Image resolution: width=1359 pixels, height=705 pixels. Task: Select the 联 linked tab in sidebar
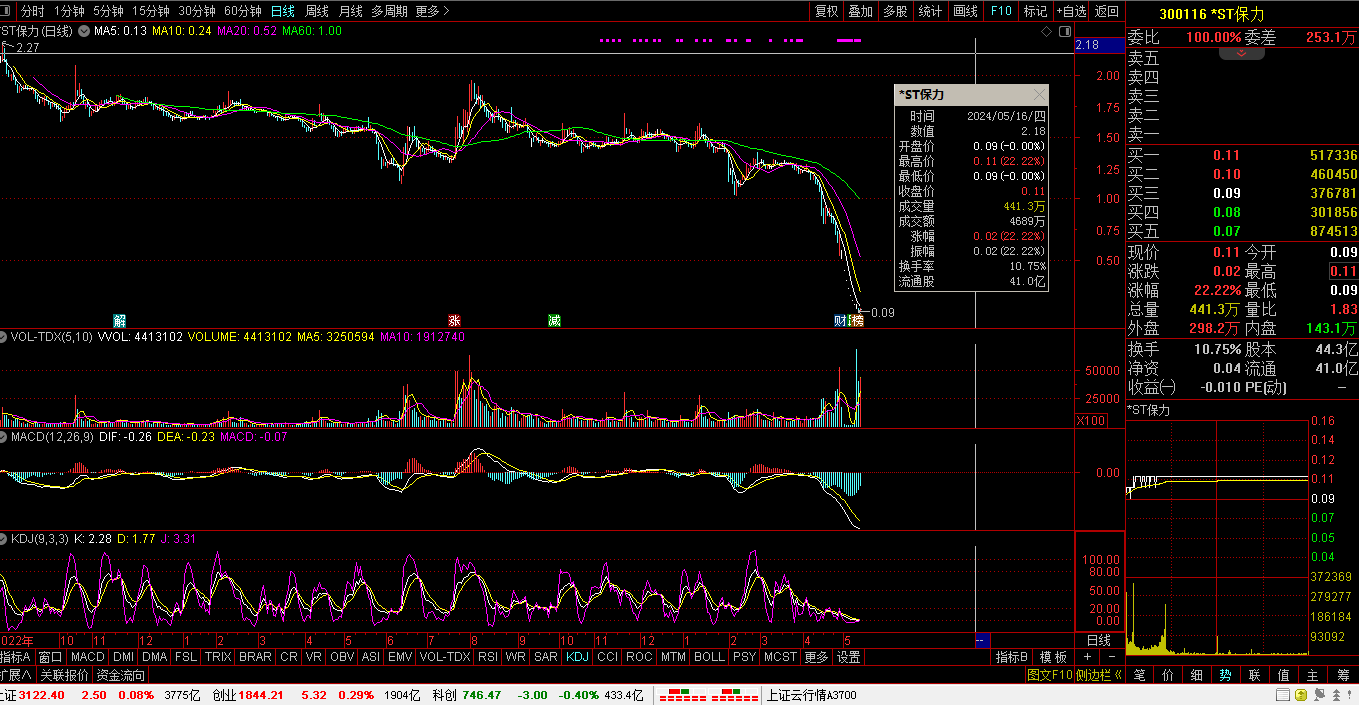[1254, 675]
